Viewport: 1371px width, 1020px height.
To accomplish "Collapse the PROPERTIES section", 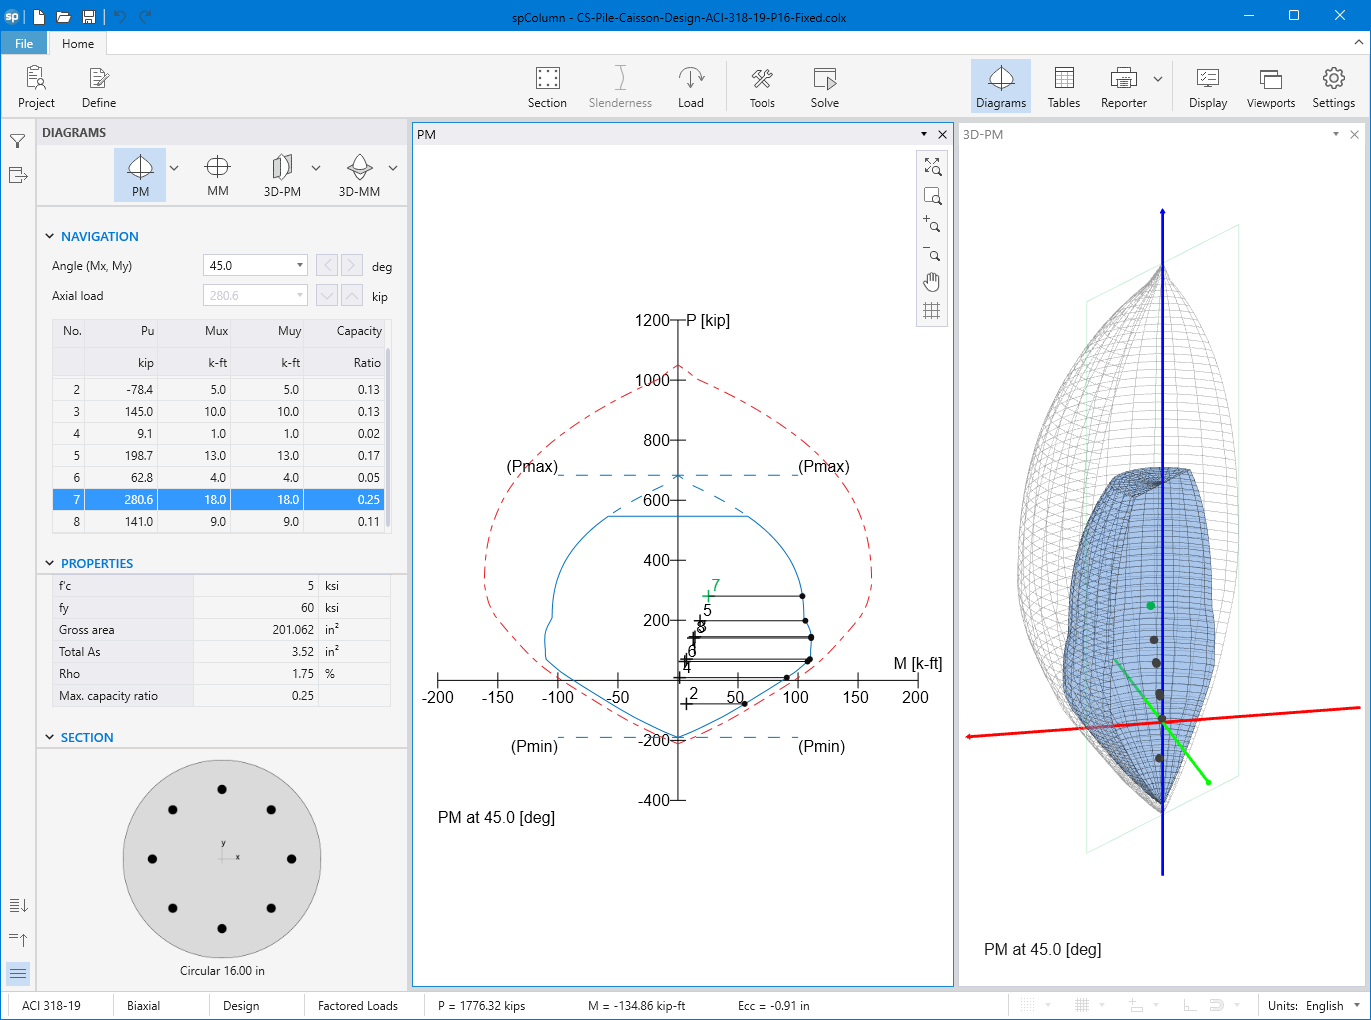I will 49,563.
